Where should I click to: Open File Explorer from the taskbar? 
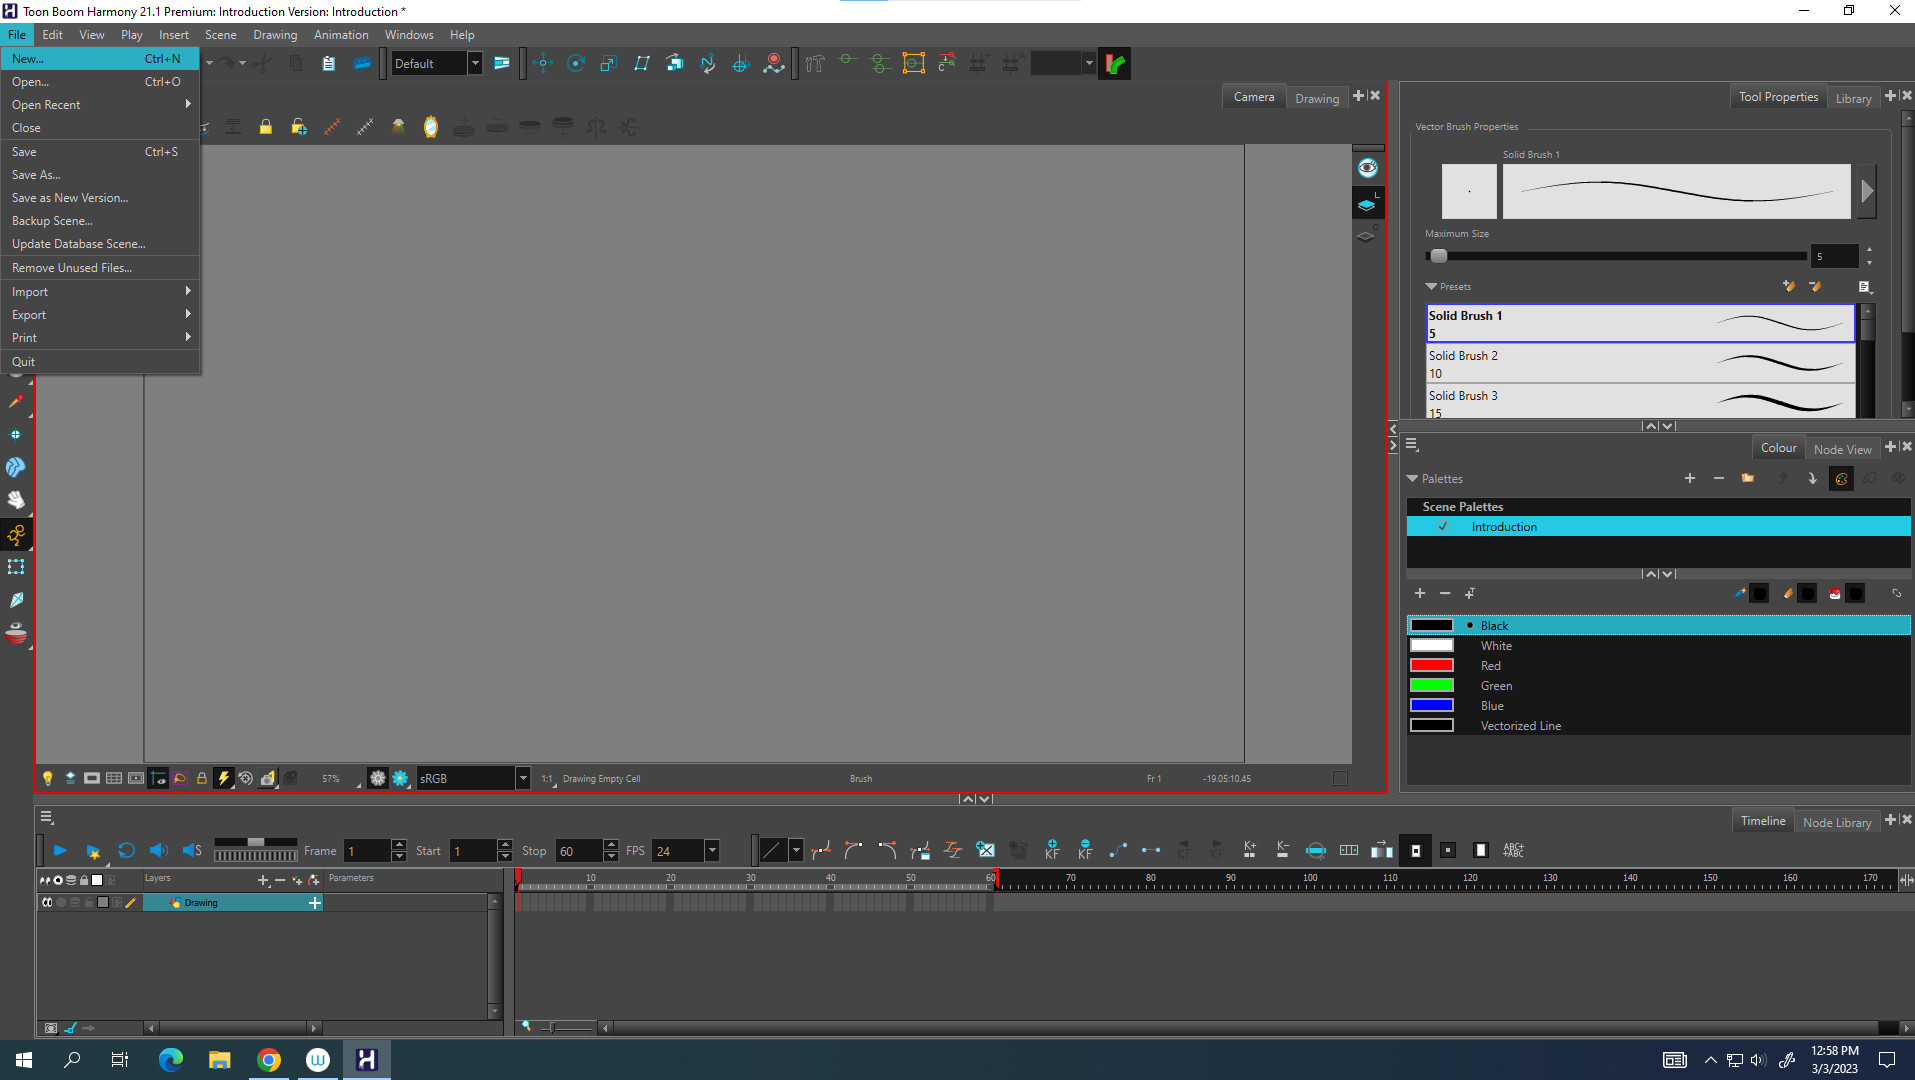point(220,1059)
